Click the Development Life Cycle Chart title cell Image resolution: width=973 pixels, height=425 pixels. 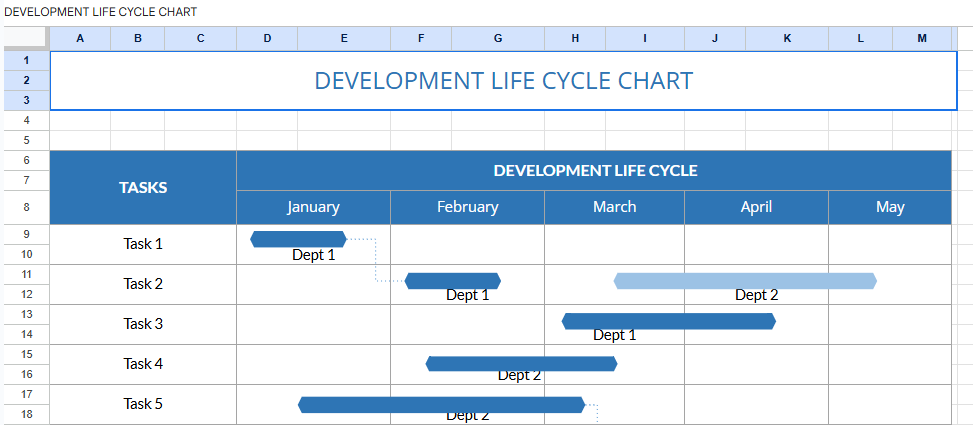pos(503,81)
